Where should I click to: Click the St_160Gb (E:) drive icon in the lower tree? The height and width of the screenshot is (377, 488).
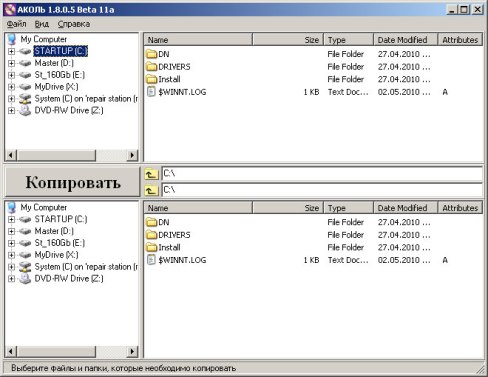pyautogui.click(x=25, y=243)
